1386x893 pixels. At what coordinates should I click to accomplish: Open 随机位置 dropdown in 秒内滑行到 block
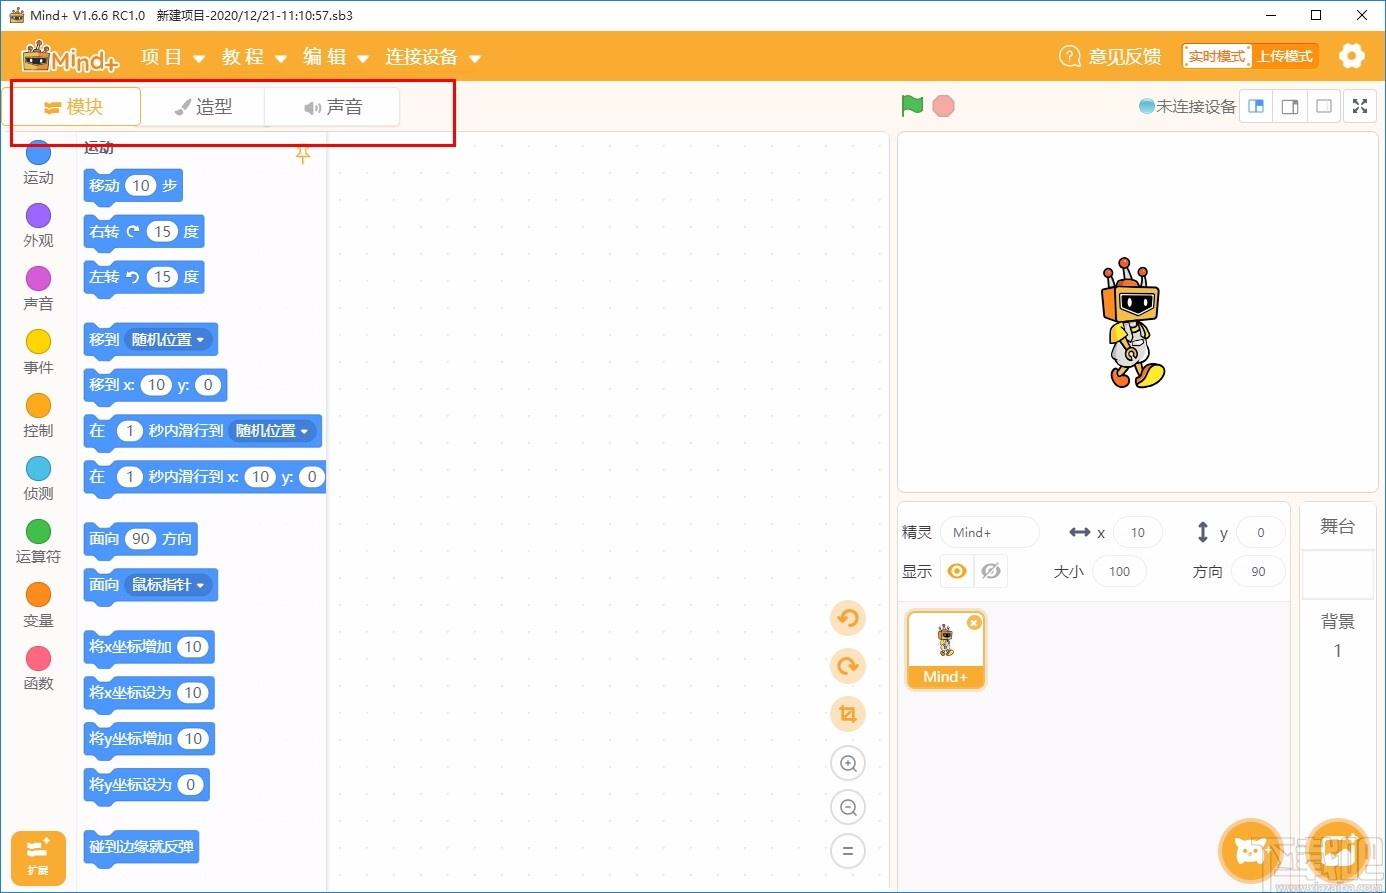(x=273, y=431)
